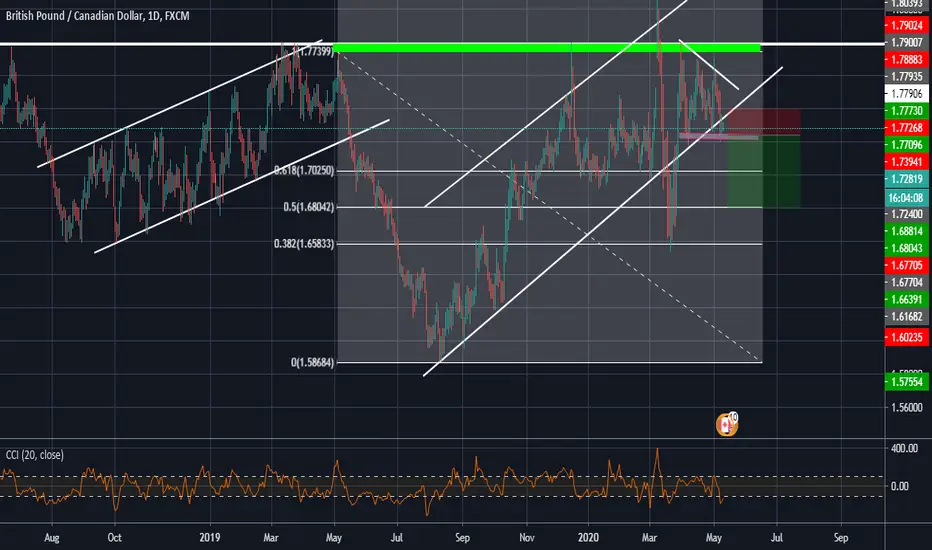
Task: Click the 2020 label on time axis
Action: tap(588, 538)
